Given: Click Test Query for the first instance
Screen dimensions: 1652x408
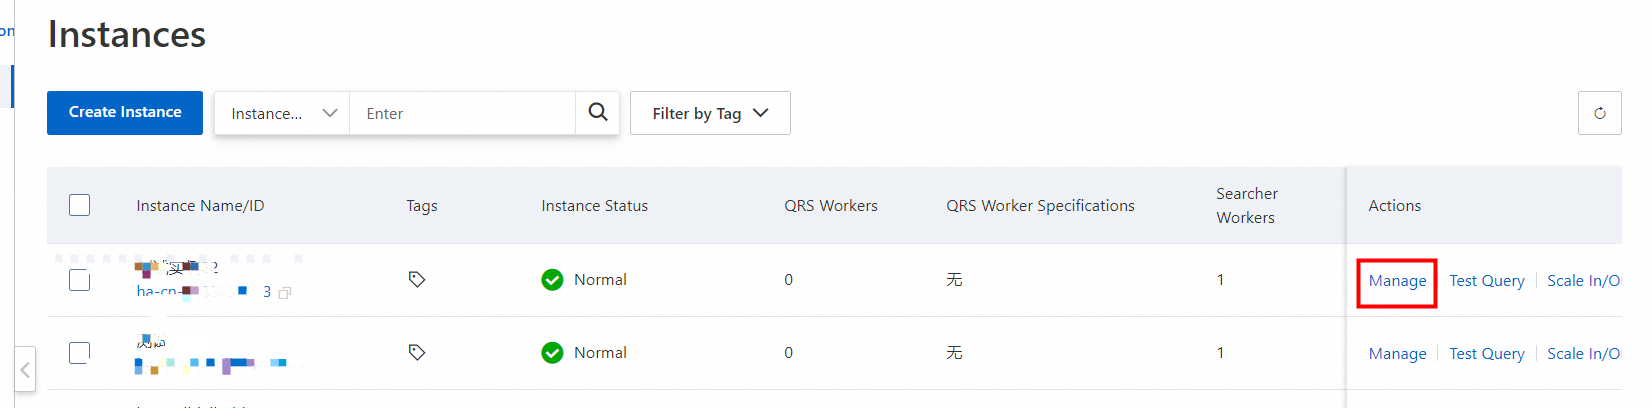Looking at the screenshot, I should 1486,281.
